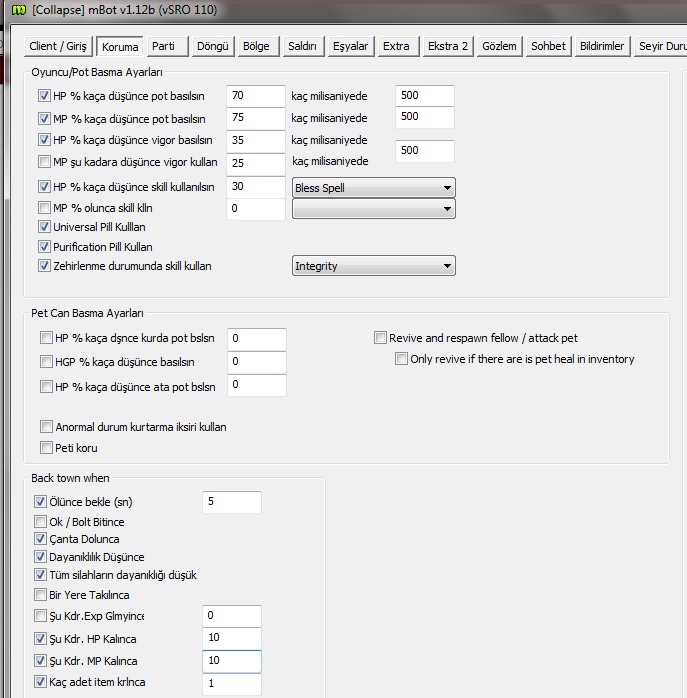The height and width of the screenshot is (698, 687).
Task: Tick the Bir Yere Takılınca checkbox
Action: pyautogui.click(x=41, y=595)
